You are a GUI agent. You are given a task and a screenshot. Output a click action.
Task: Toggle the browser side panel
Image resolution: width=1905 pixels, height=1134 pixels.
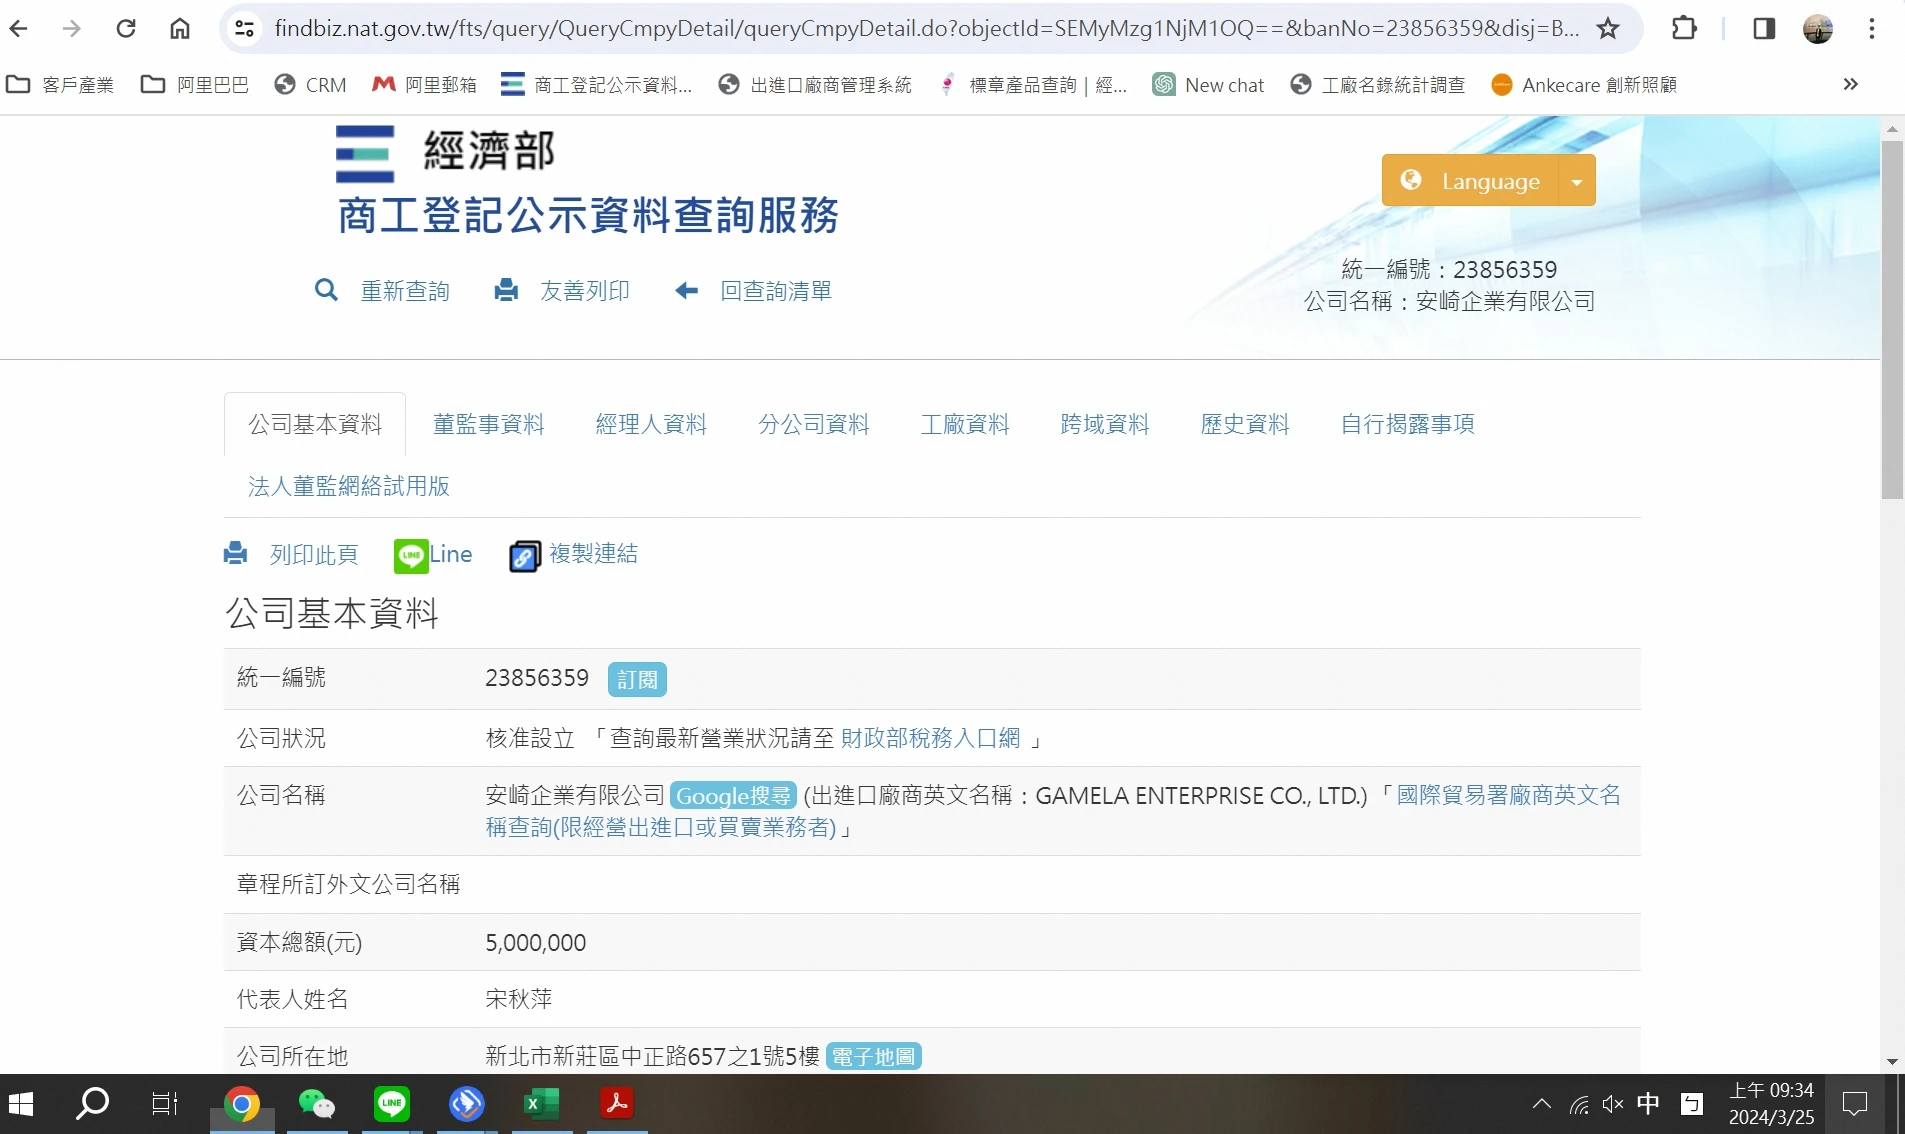coord(1764,28)
